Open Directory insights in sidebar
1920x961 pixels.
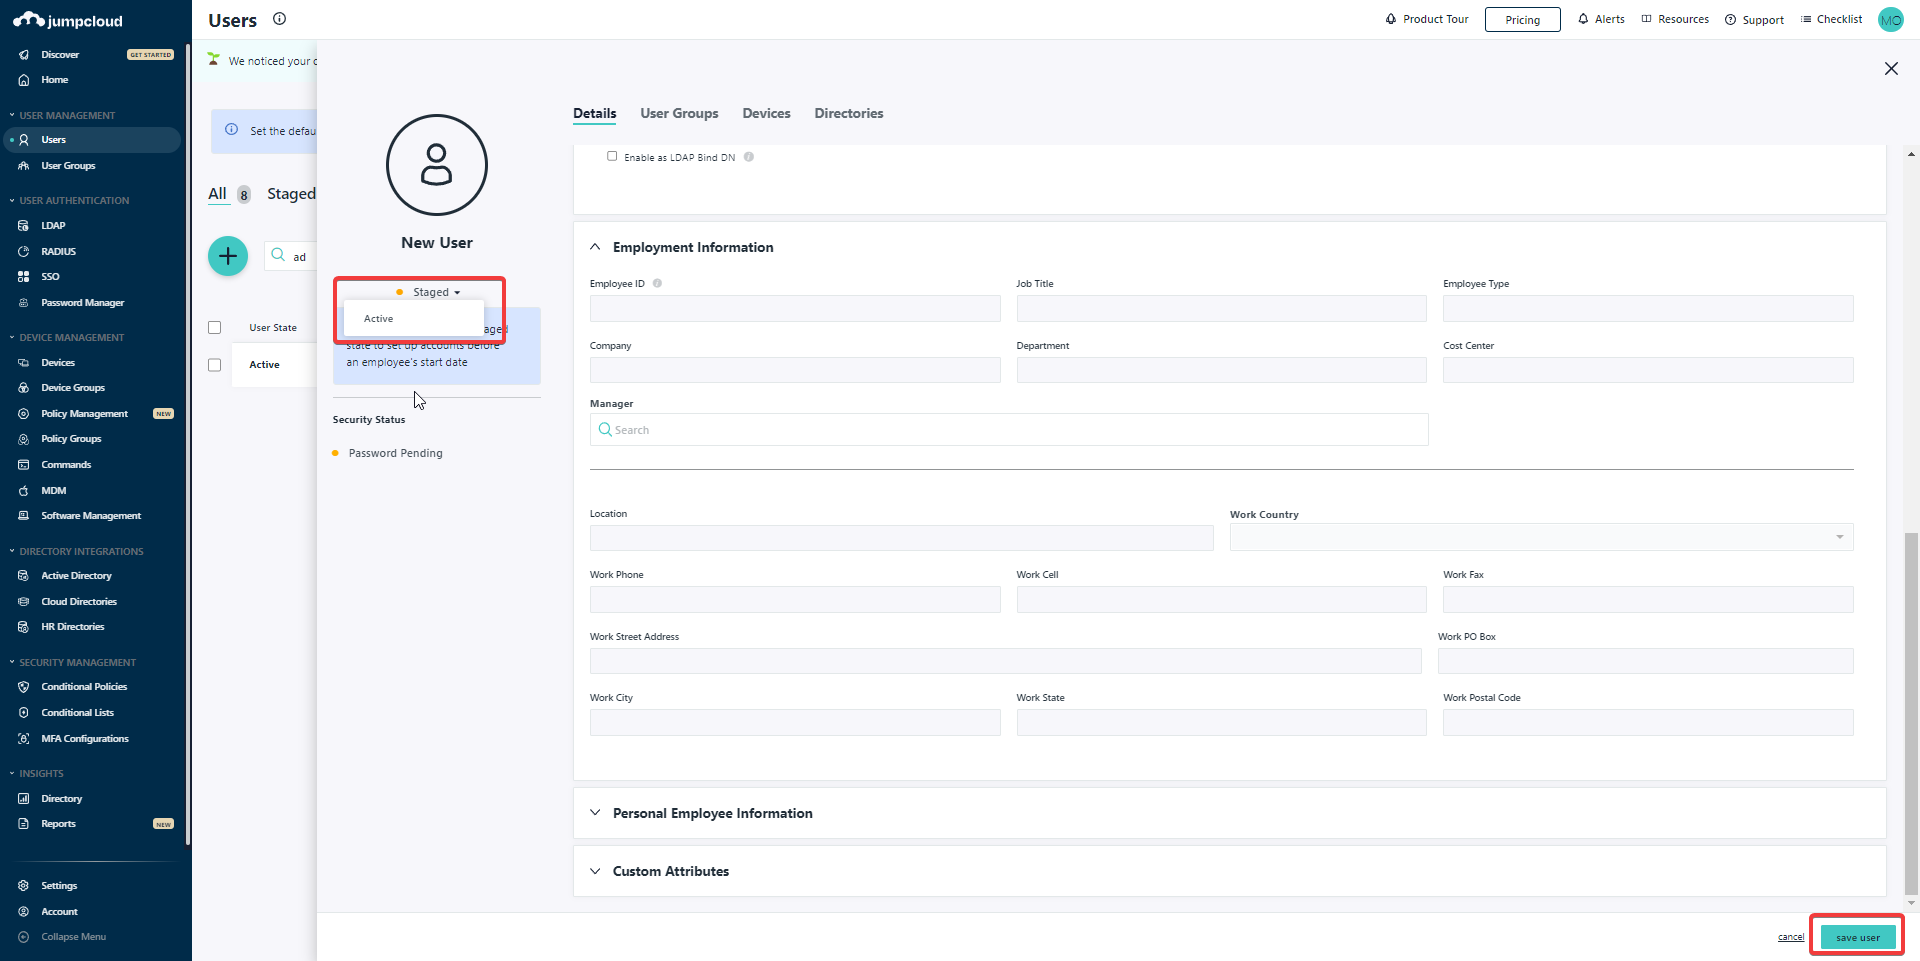[61, 799]
